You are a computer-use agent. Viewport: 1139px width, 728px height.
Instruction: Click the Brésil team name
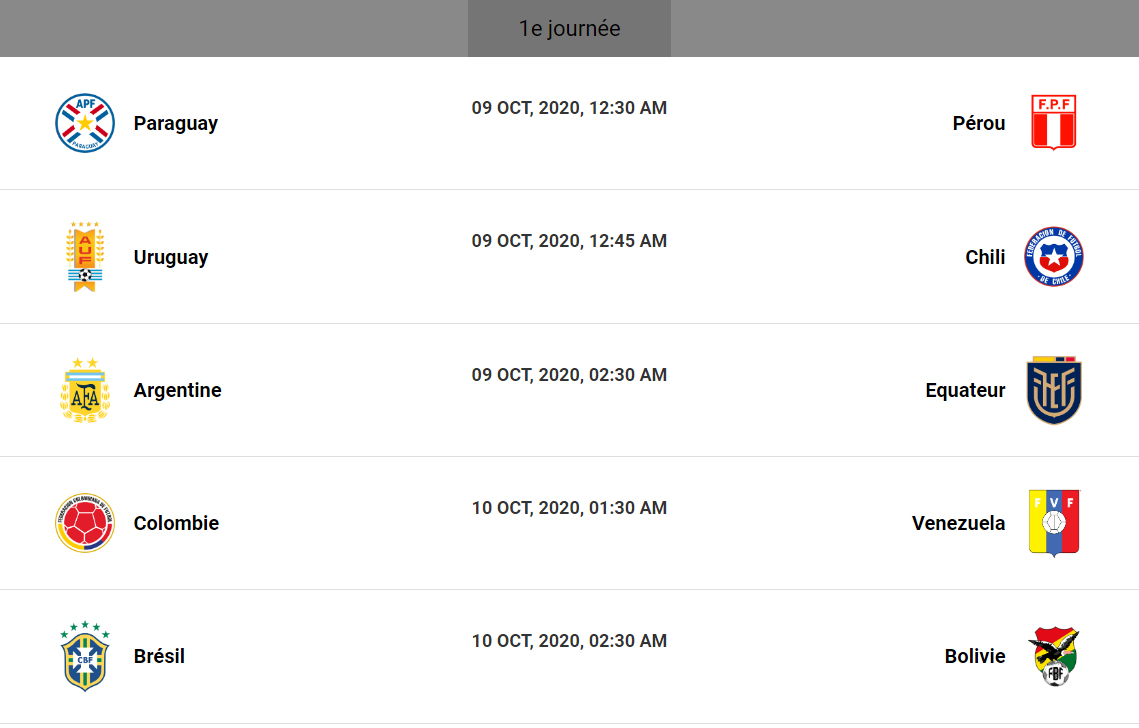[159, 656]
